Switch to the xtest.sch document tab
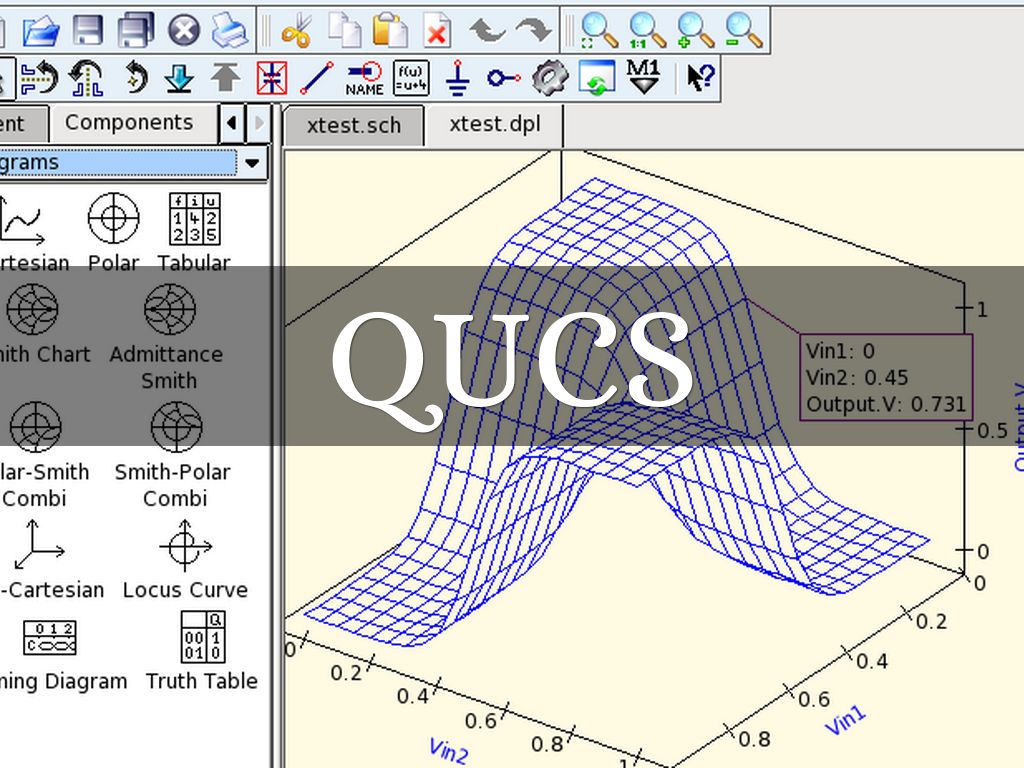1024x768 pixels. pyautogui.click(x=354, y=126)
